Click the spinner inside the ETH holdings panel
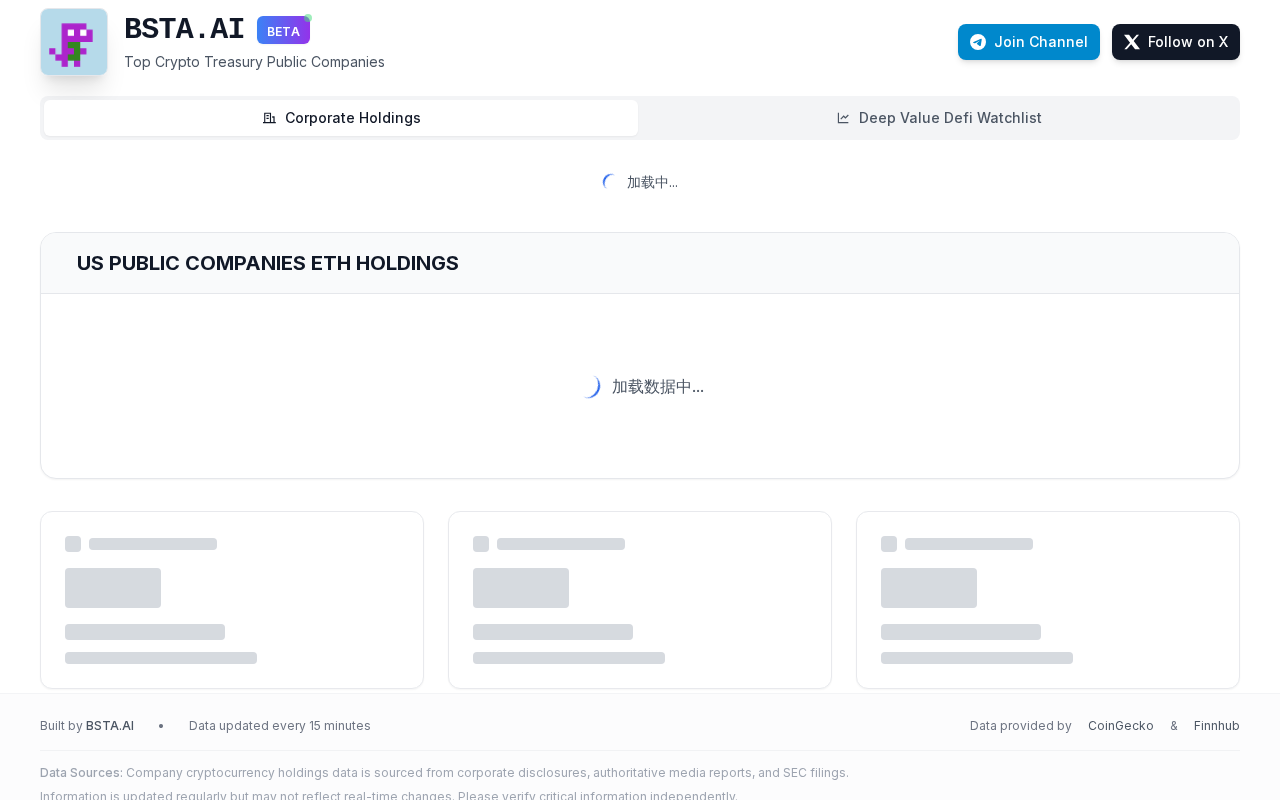The image size is (1280, 800). pyautogui.click(x=590, y=387)
